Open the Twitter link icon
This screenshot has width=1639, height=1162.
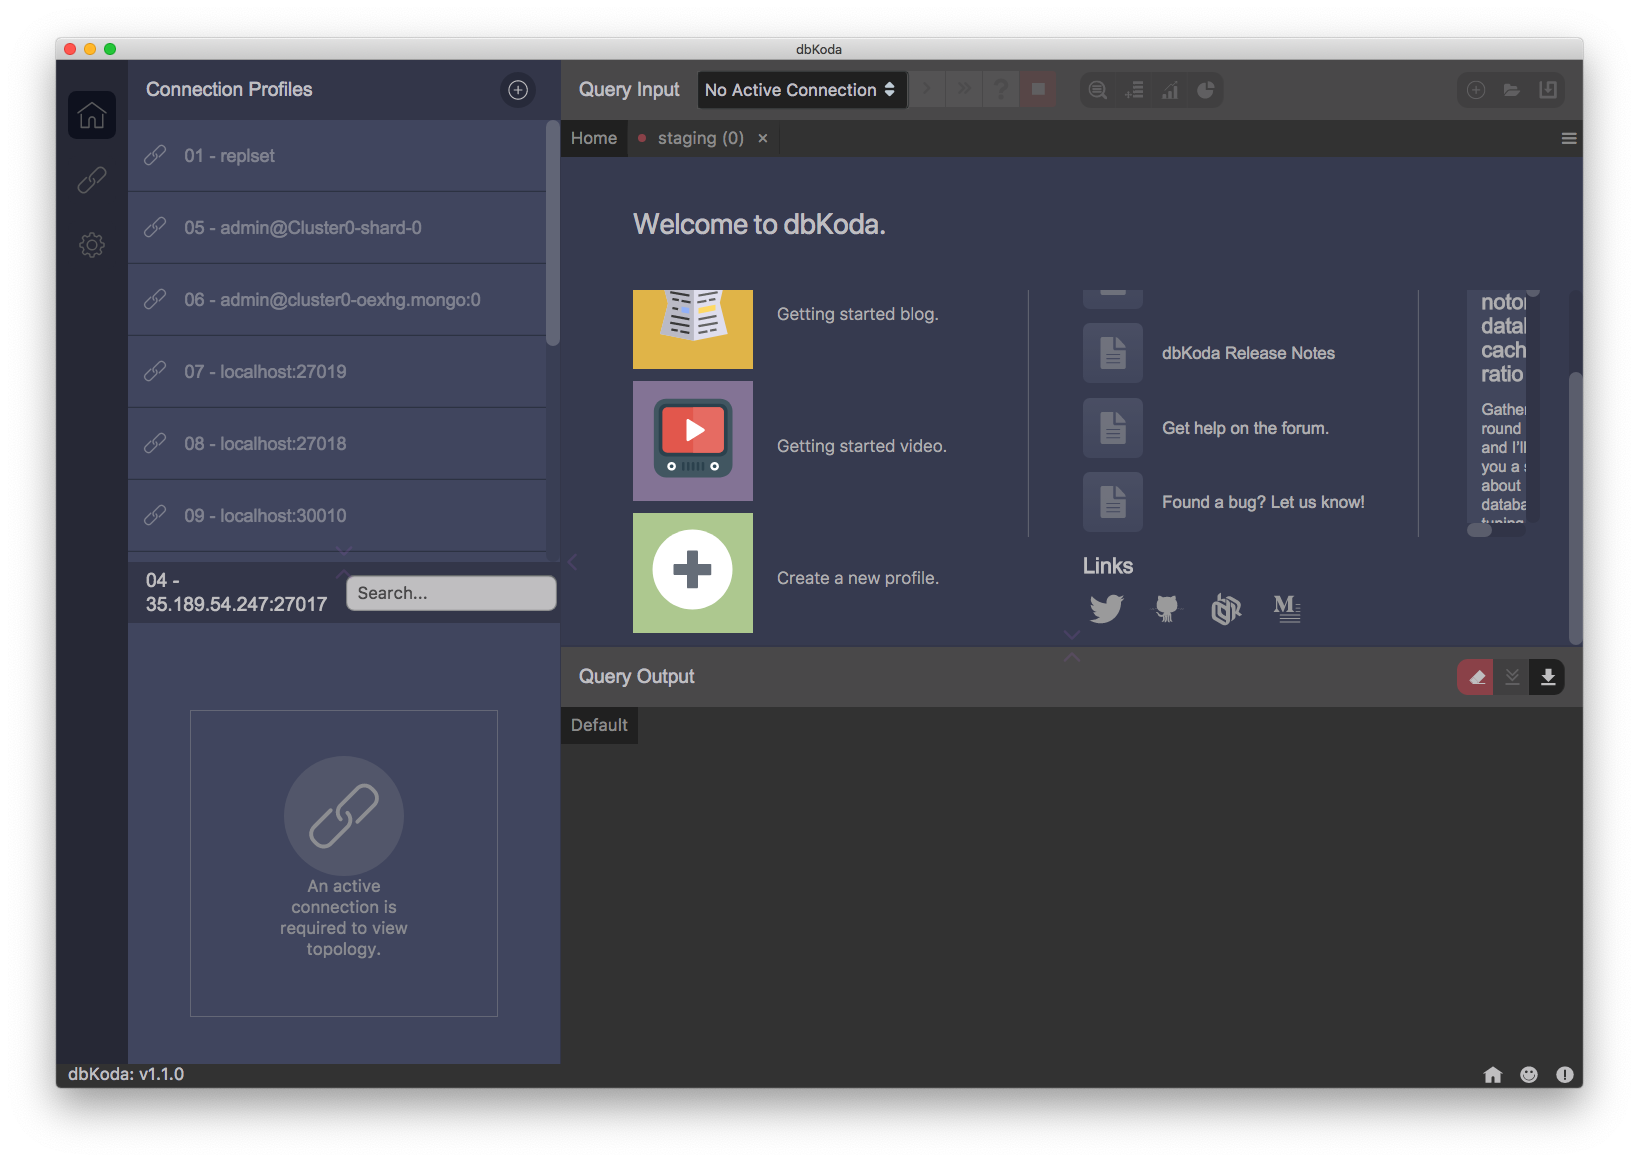click(x=1106, y=608)
